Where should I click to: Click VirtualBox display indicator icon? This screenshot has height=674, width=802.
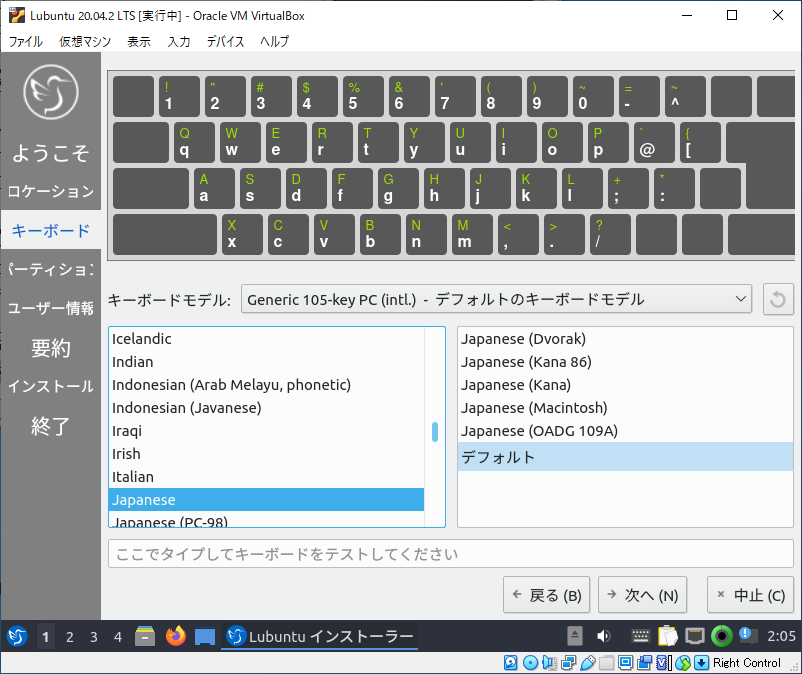(626, 663)
